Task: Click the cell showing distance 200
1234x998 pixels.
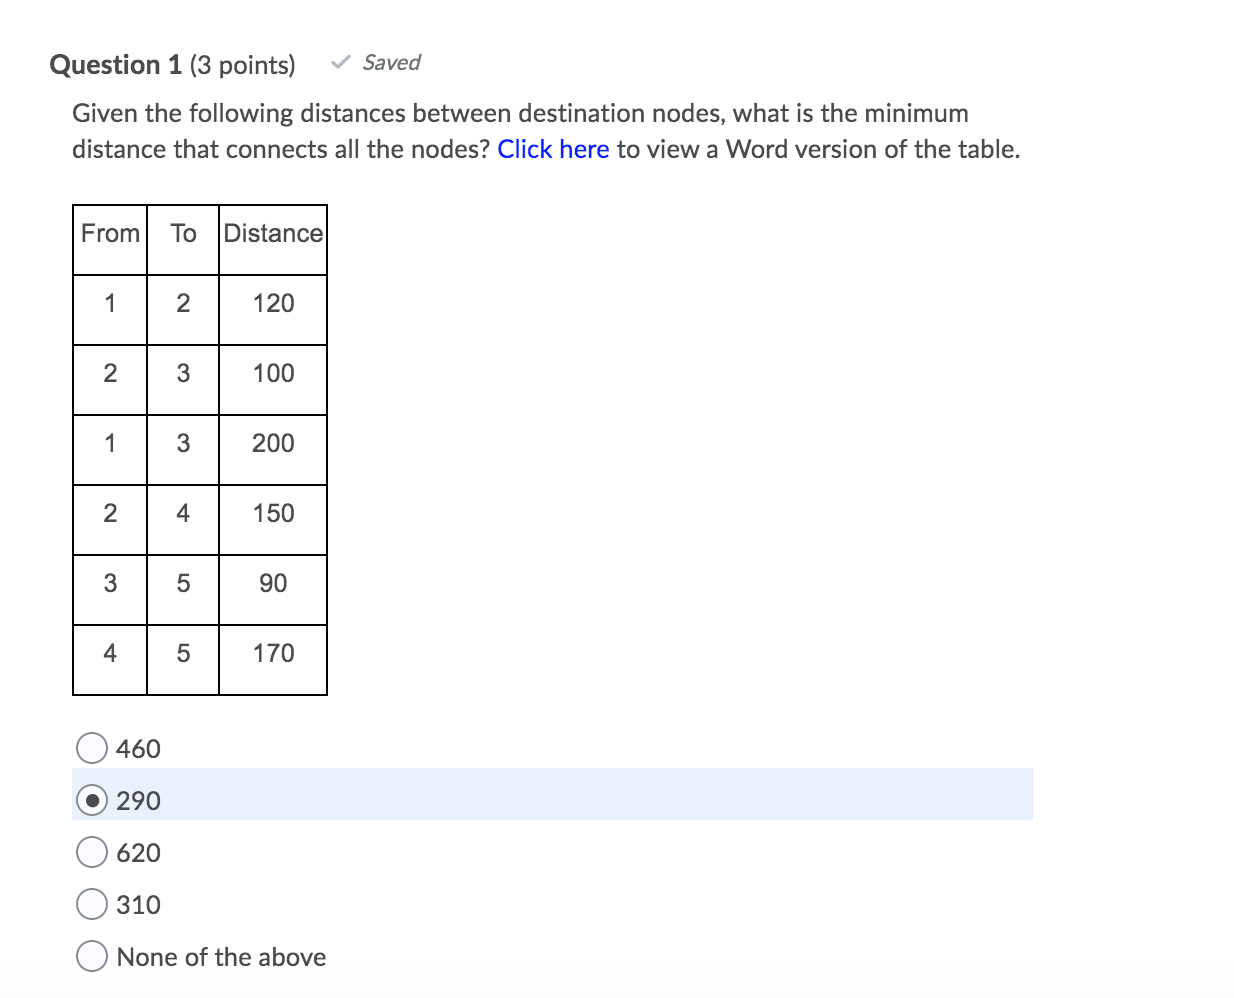Action: (272, 443)
